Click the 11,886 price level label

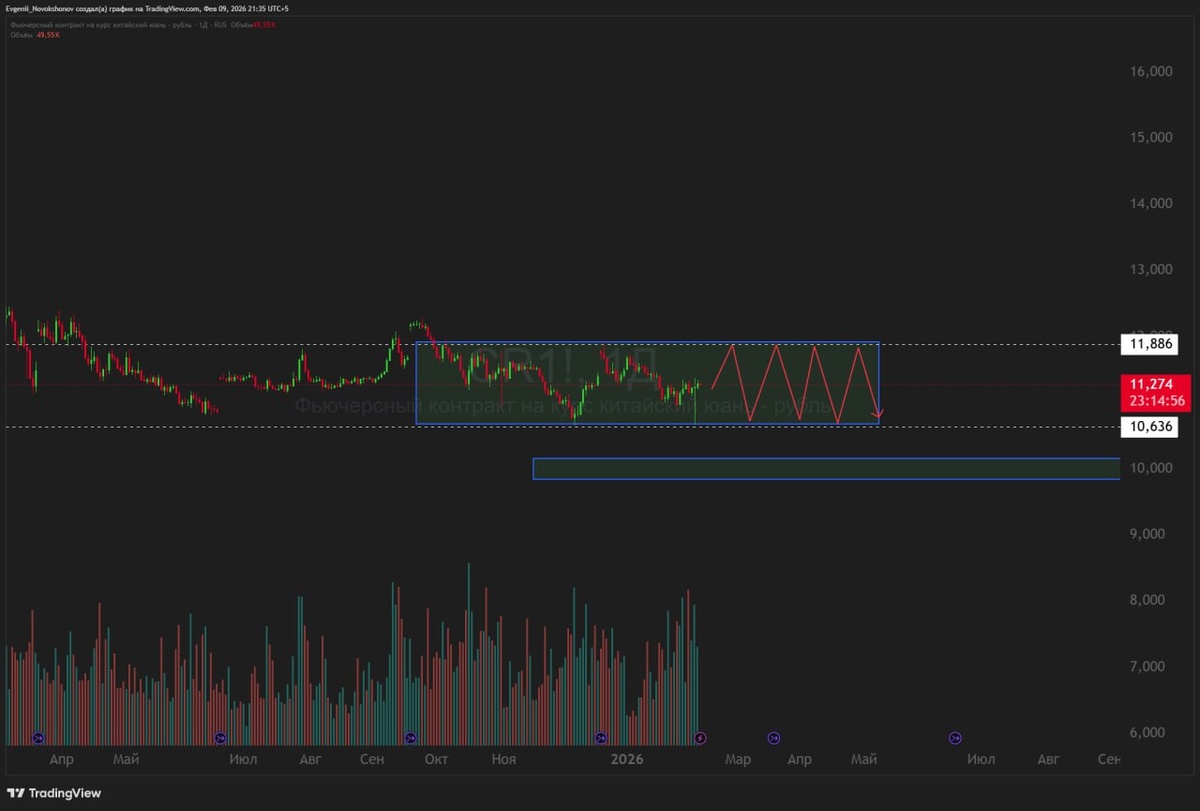1149,344
